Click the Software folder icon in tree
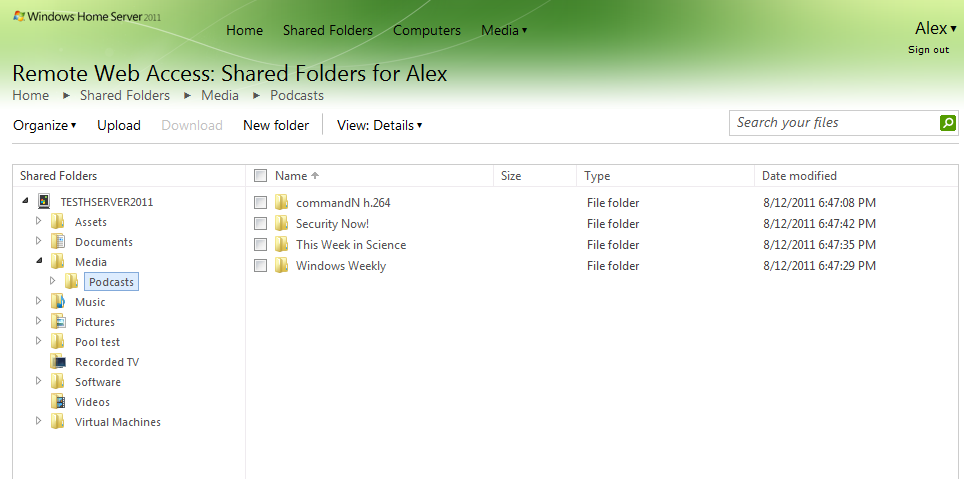Screen dimensions: 964x479 click(x=58, y=382)
